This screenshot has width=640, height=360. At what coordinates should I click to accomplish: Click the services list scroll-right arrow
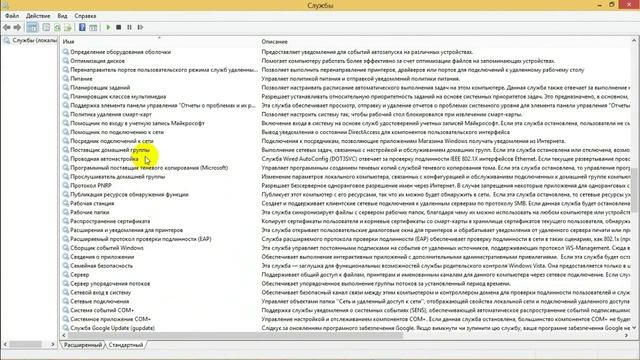coord(627,335)
